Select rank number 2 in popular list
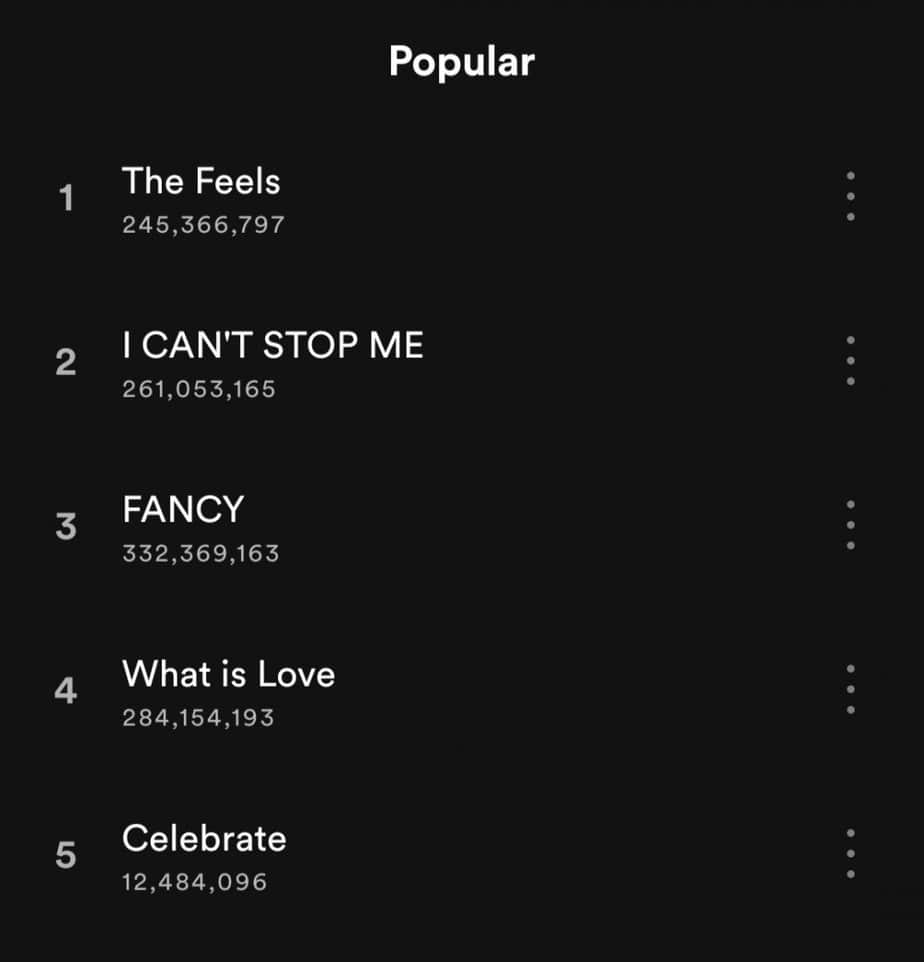This screenshot has height=962, width=924. click(66, 363)
